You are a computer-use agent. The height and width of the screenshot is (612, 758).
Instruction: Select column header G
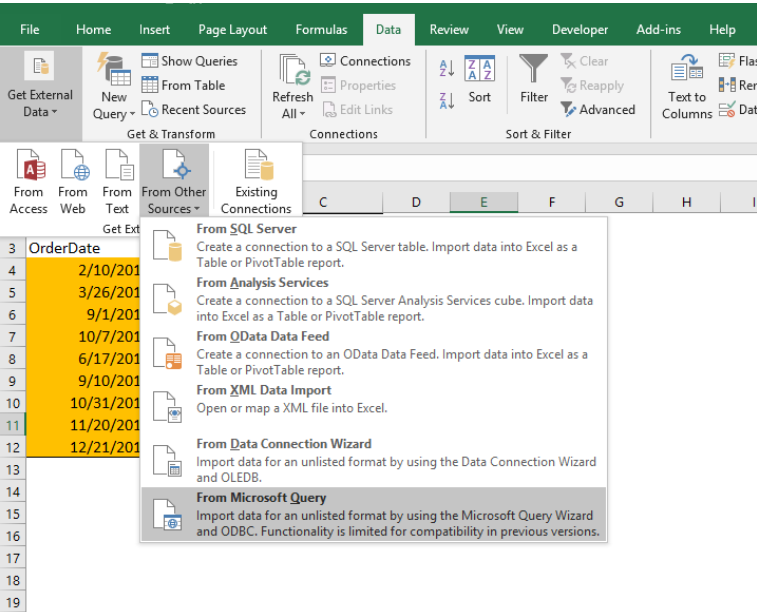[619, 202]
